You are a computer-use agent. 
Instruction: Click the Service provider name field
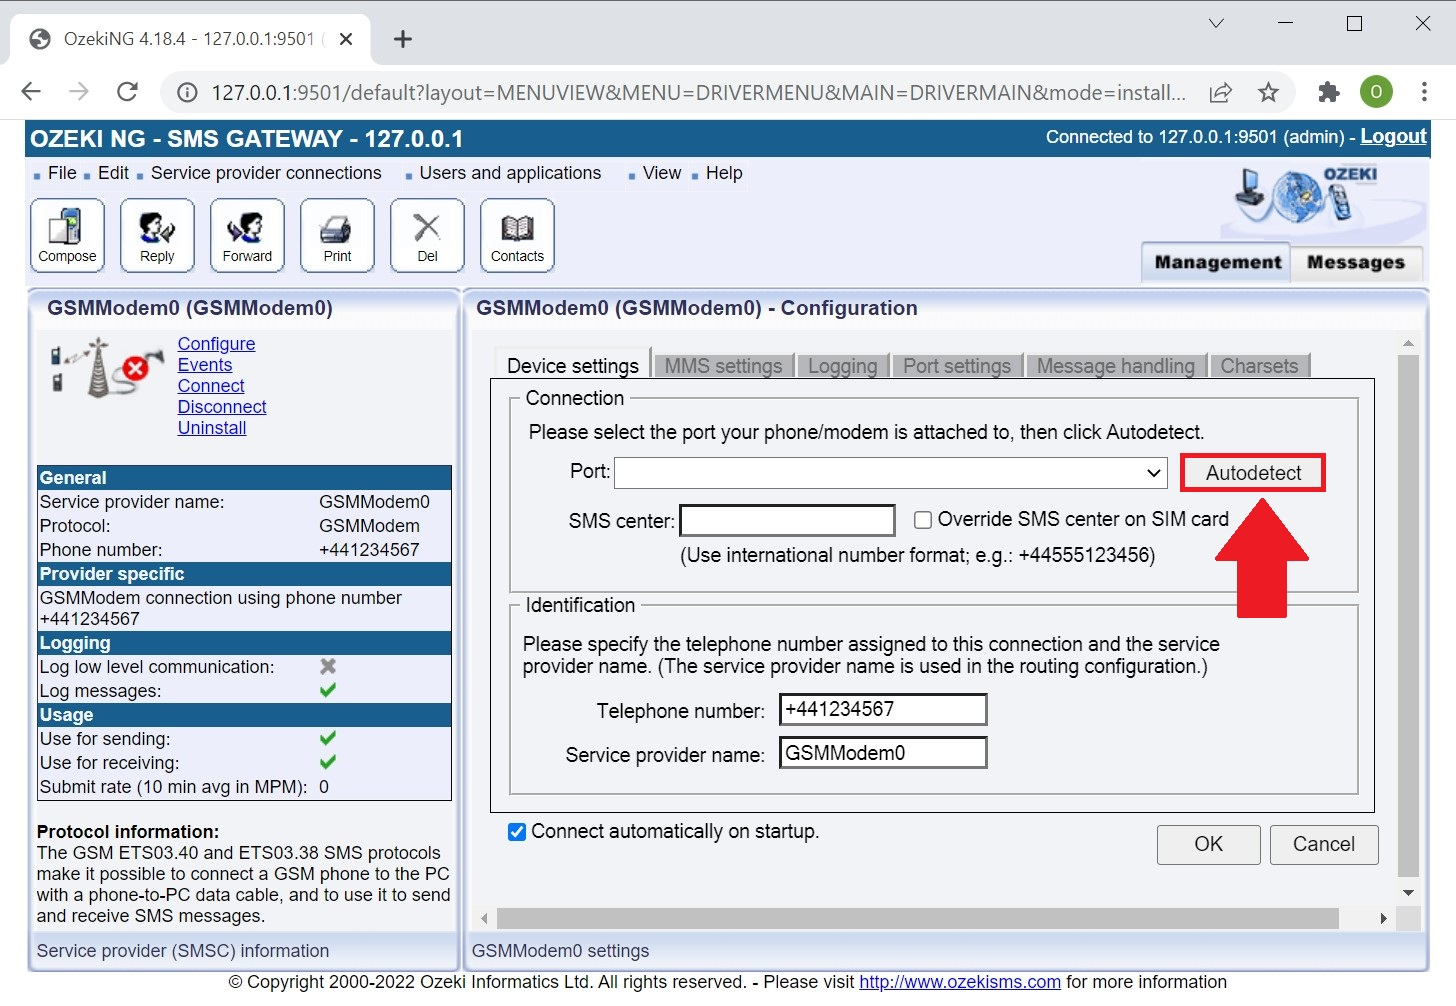[x=883, y=753]
